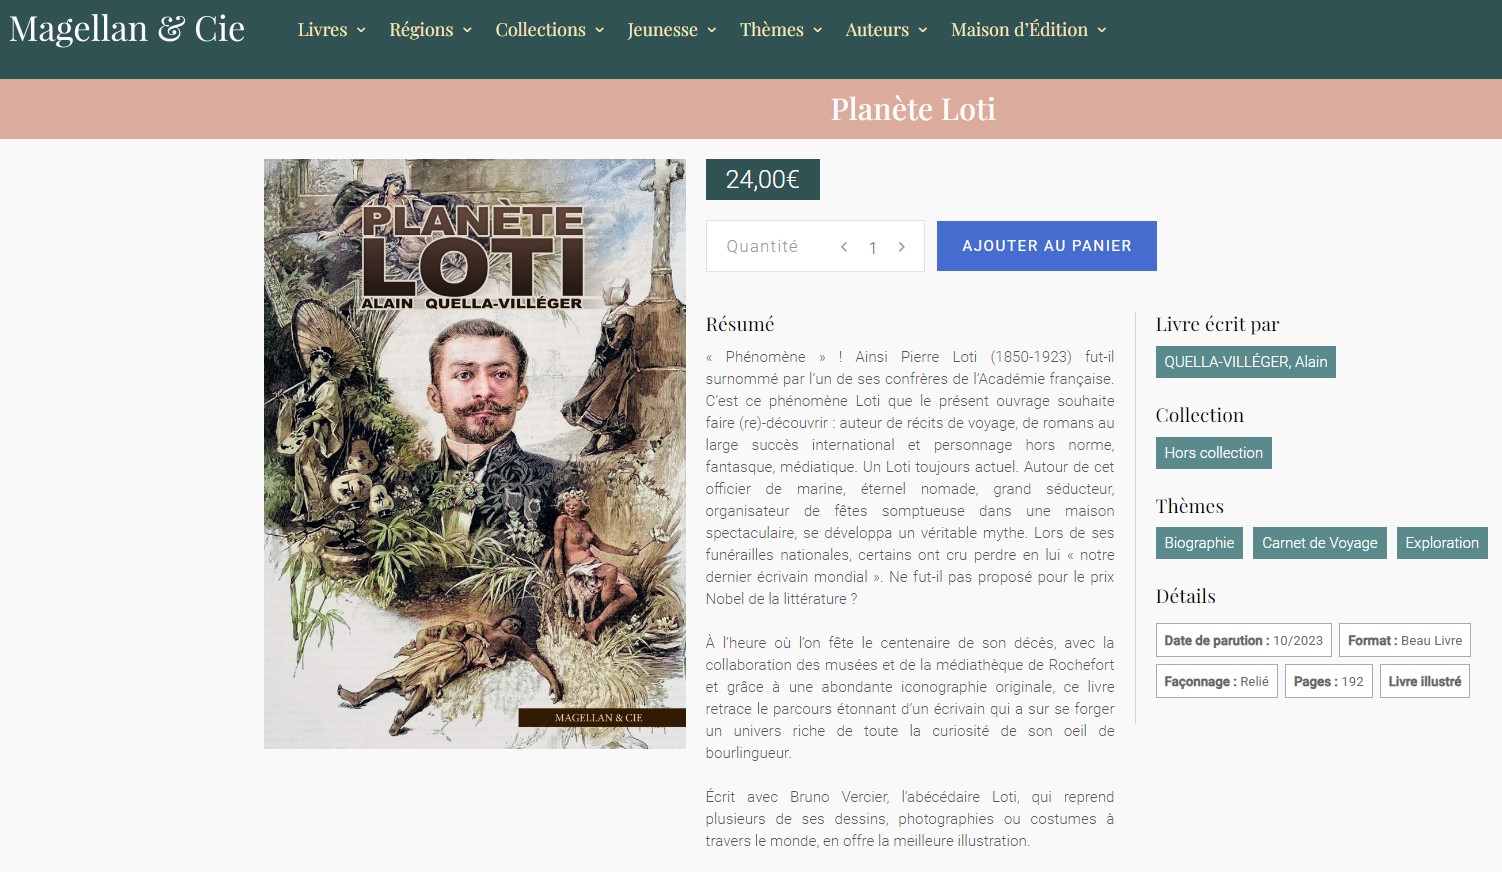Click the Format Beau Livre detail
The image size is (1502, 872).
pos(1404,641)
